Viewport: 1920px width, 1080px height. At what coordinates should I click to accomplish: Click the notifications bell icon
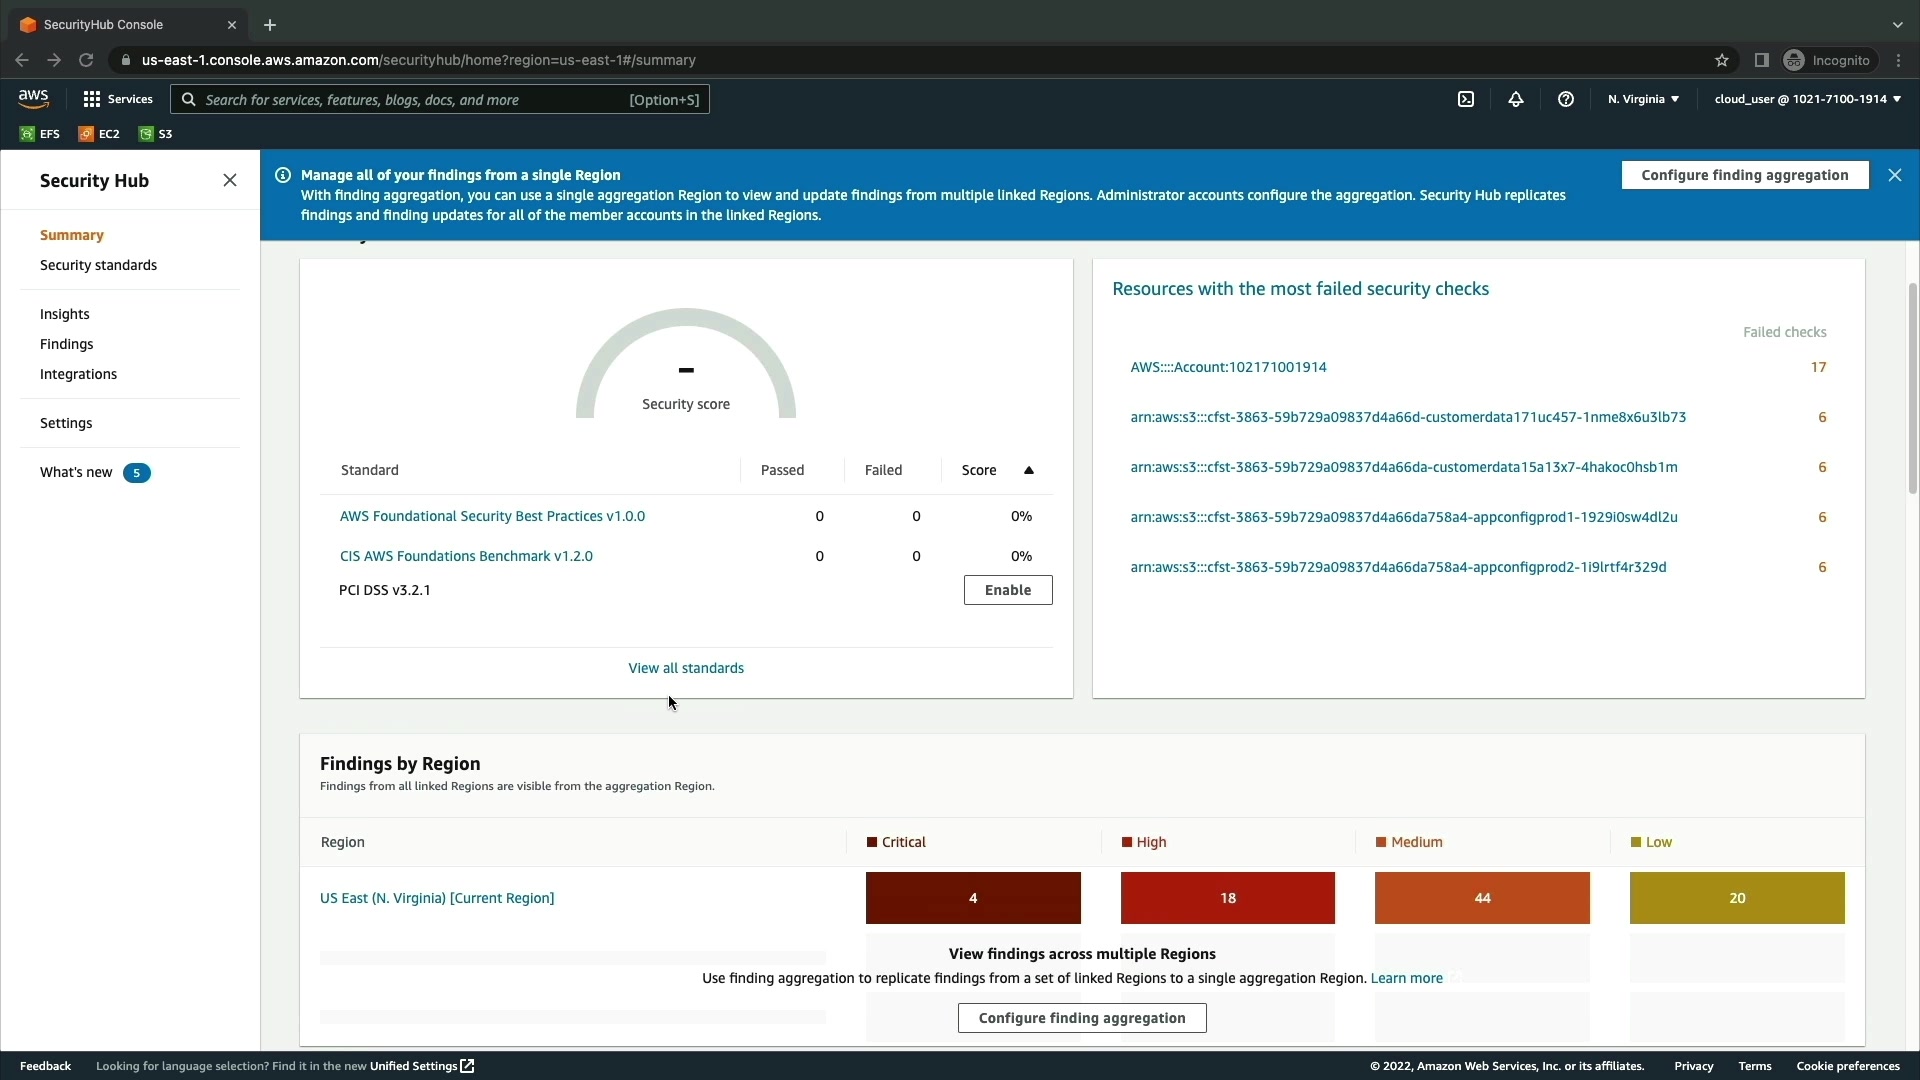pos(1516,99)
